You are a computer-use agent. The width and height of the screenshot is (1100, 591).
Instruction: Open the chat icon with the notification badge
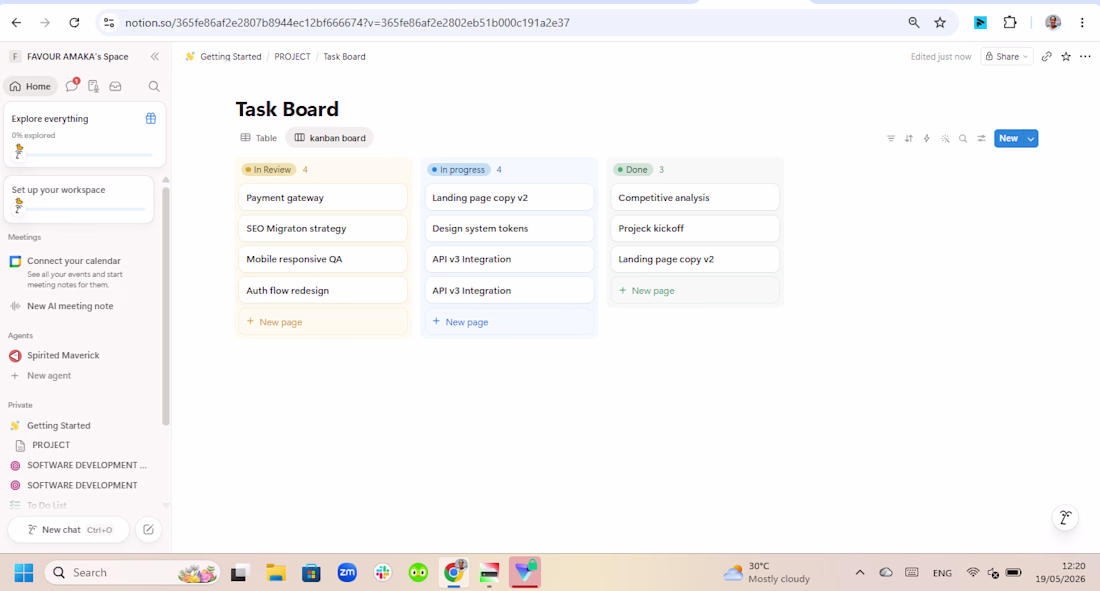[x=72, y=86]
